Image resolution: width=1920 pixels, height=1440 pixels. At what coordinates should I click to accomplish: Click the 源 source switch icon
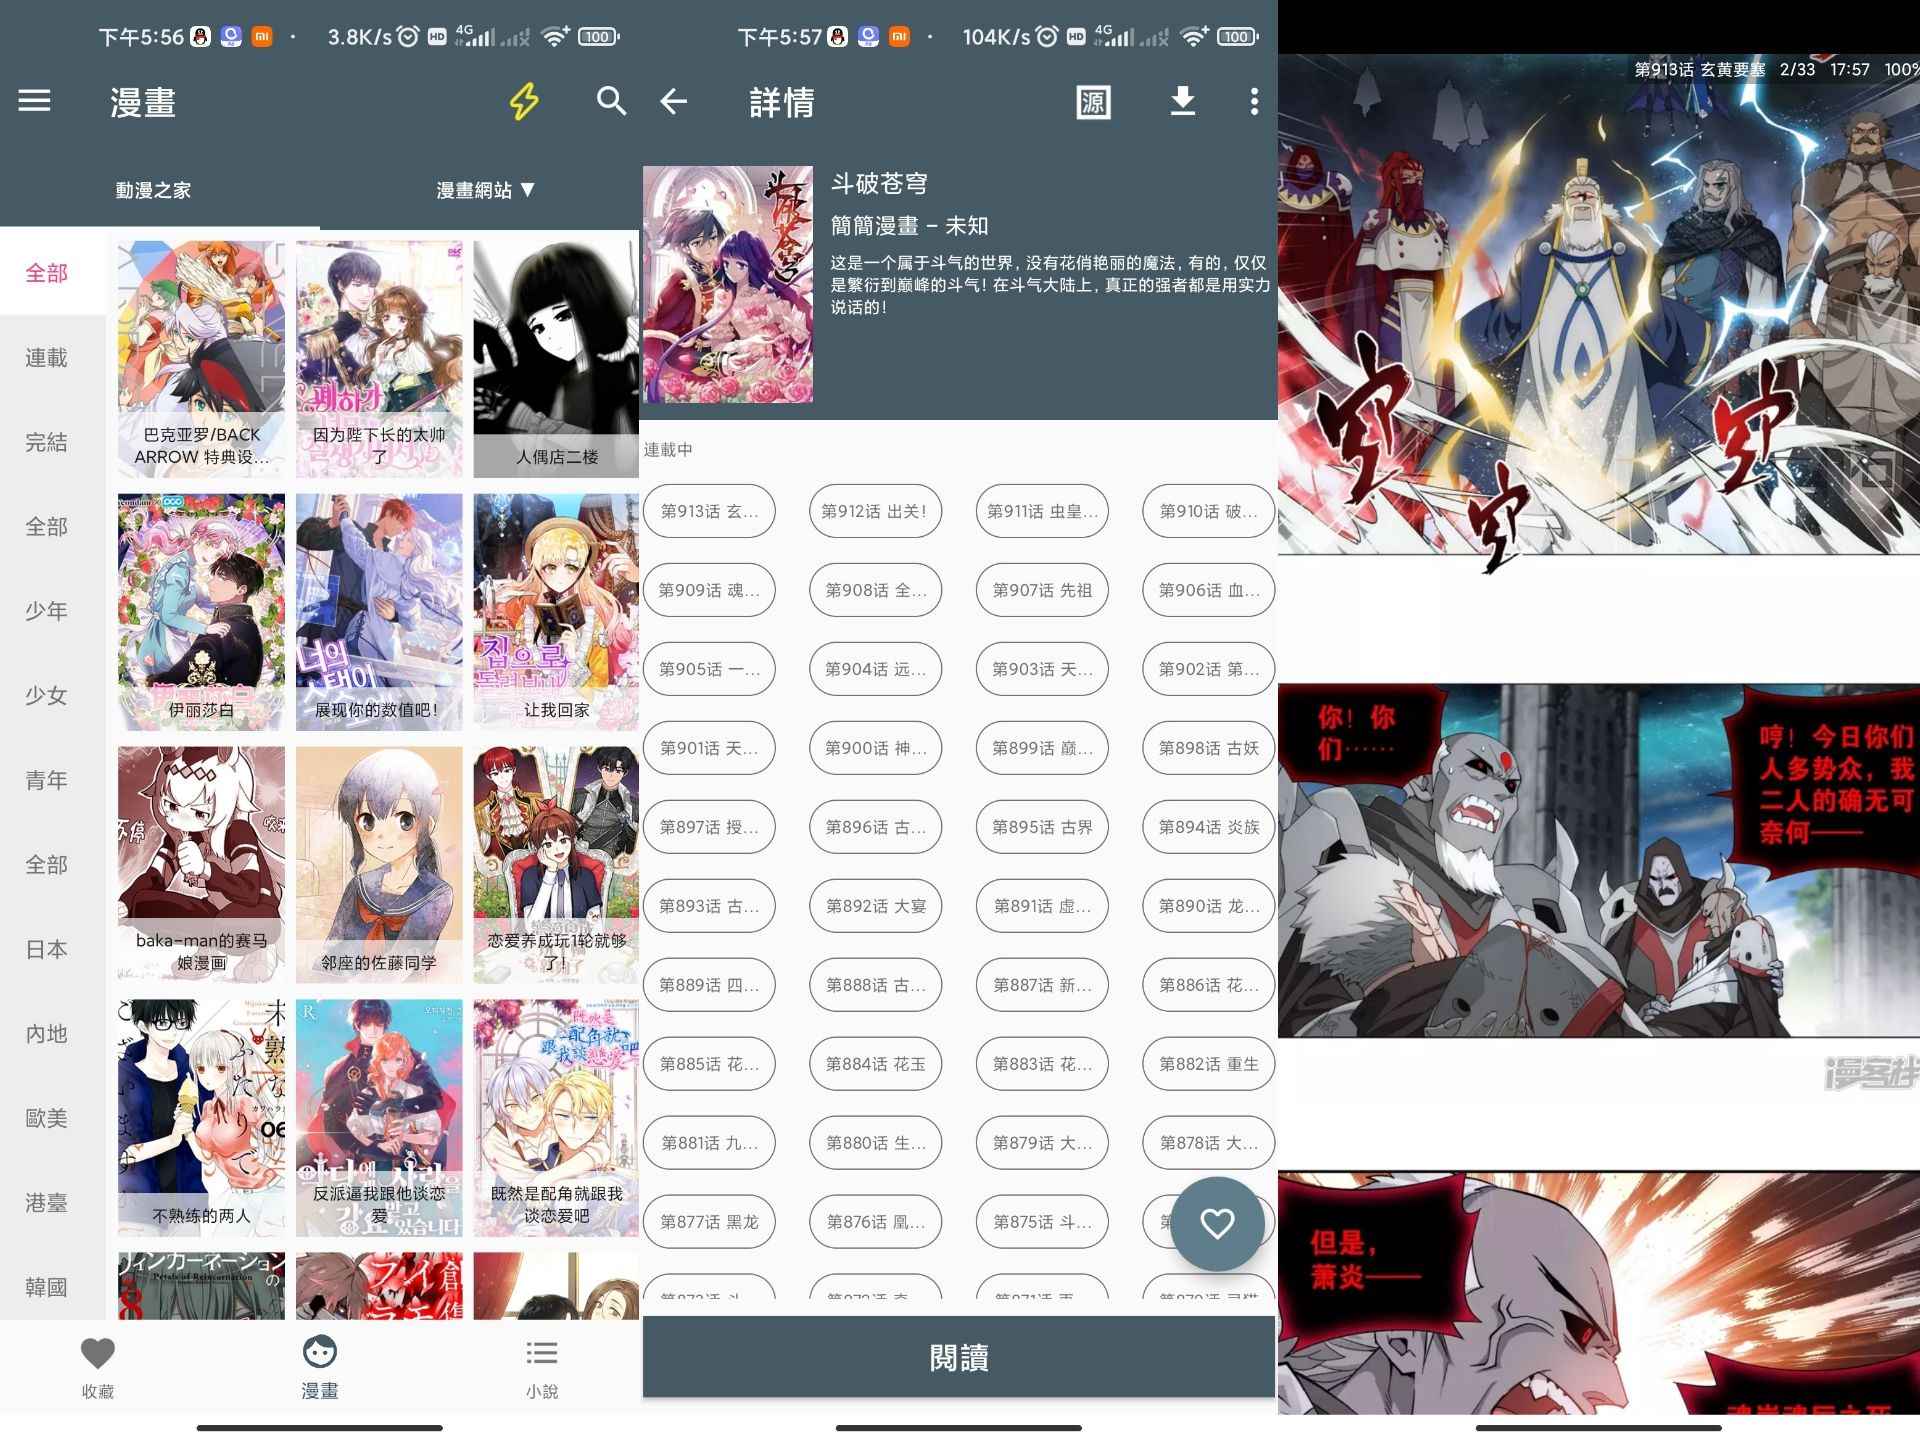pos(1093,102)
